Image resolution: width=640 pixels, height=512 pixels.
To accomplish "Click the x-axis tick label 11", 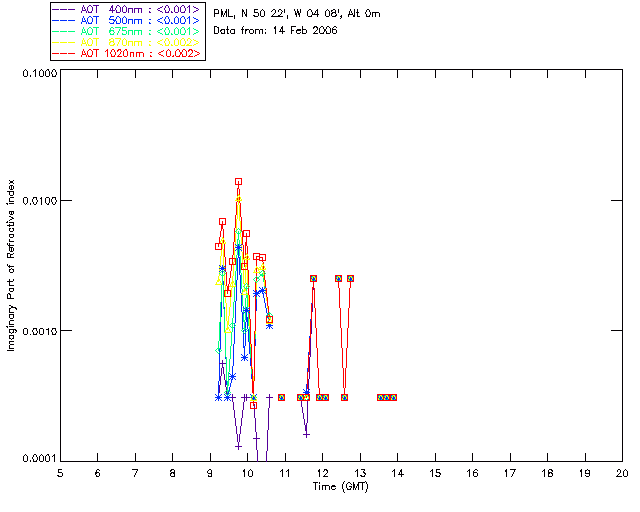I will (x=284, y=473).
